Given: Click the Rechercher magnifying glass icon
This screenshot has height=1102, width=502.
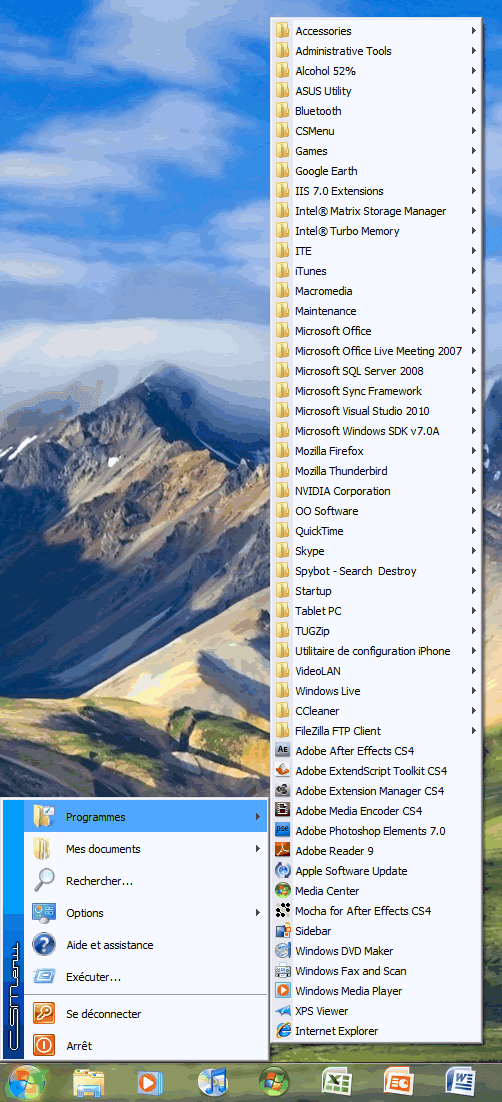Looking at the screenshot, I should 43,881.
